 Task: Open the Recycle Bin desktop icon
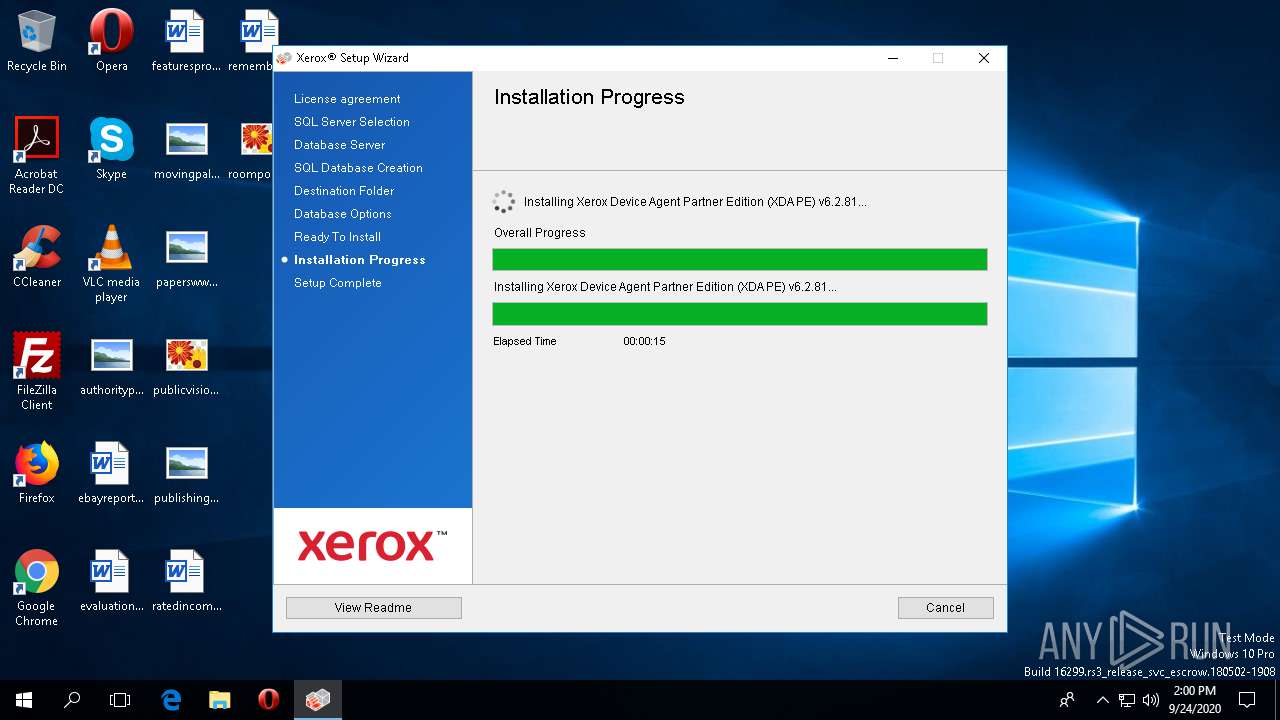[x=37, y=41]
